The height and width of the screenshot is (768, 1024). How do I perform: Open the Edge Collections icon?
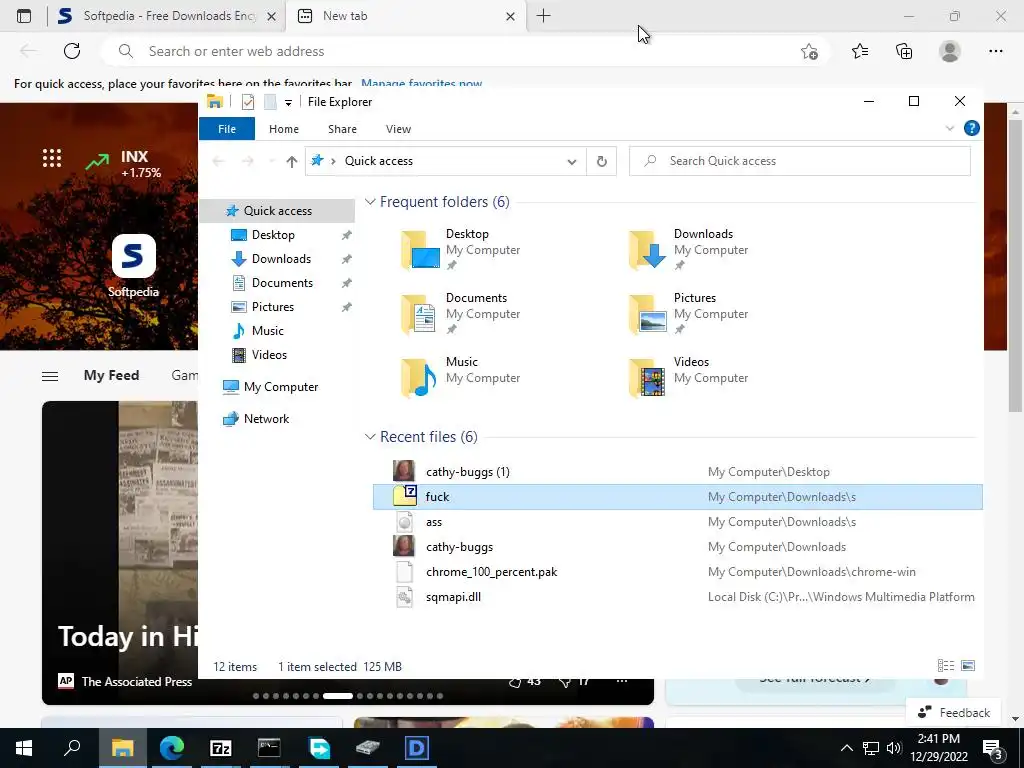tap(904, 51)
